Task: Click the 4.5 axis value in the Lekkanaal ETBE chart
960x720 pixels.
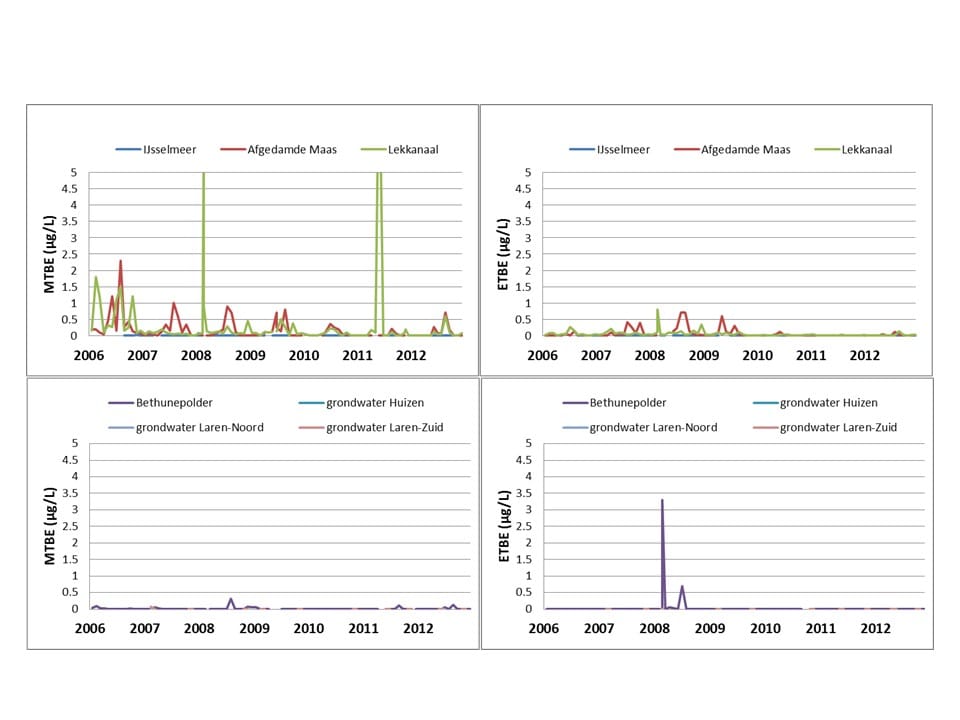Action: tap(523, 189)
